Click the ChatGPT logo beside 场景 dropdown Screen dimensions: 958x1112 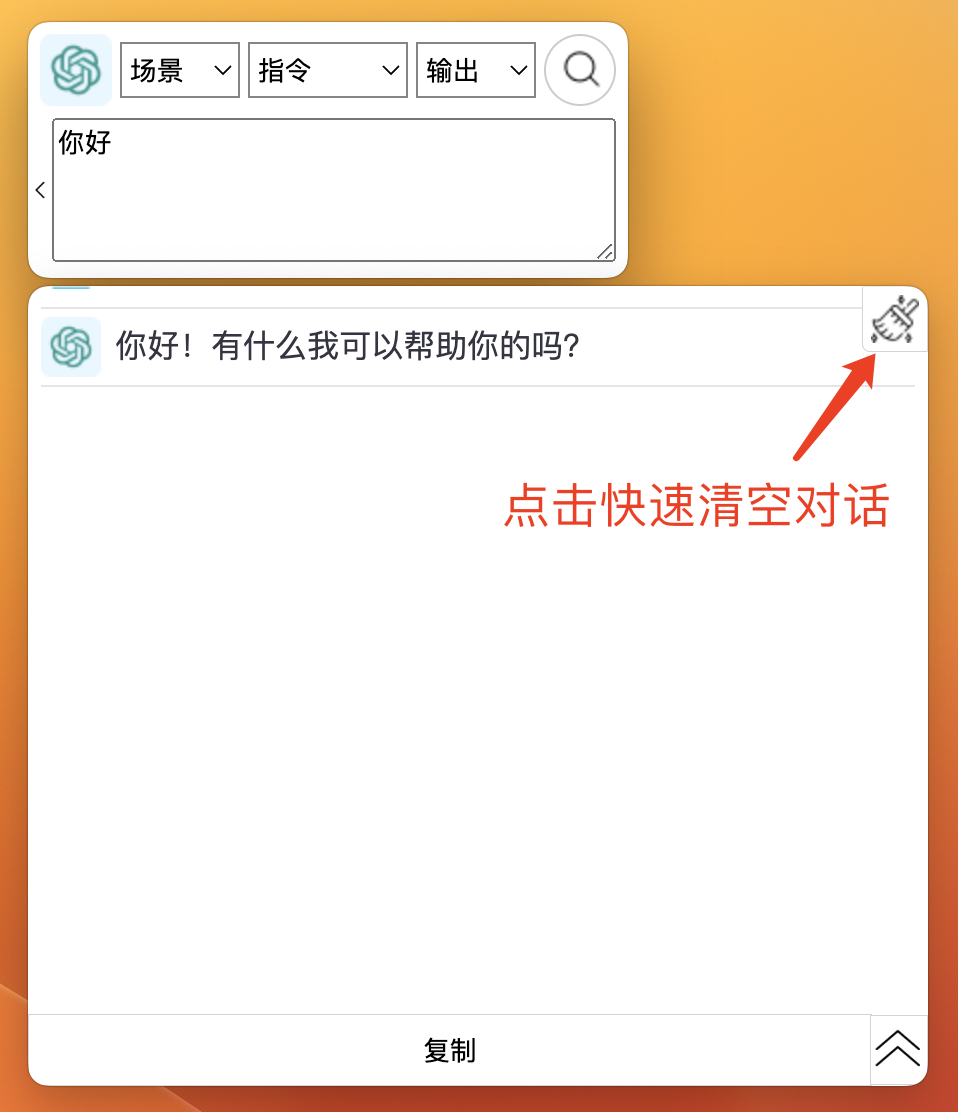76,70
